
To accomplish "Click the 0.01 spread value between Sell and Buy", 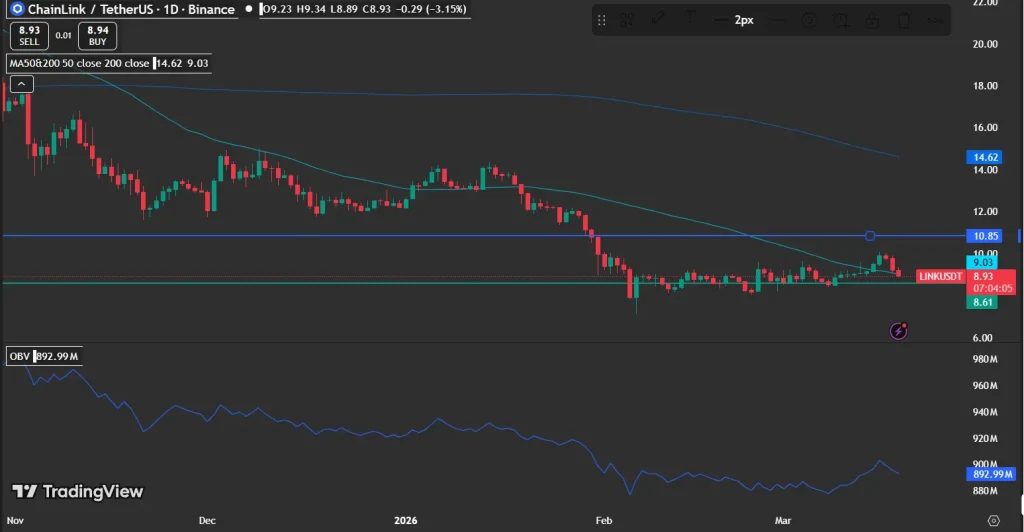I will point(63,36).
